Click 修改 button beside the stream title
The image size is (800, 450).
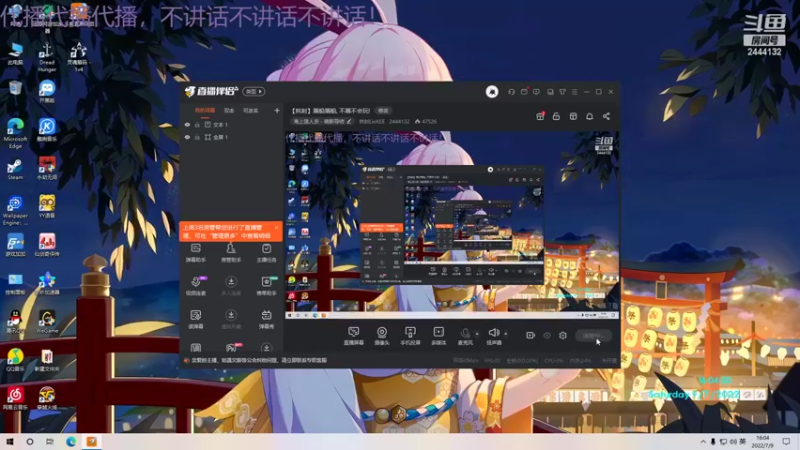click(x=383, y=111)
